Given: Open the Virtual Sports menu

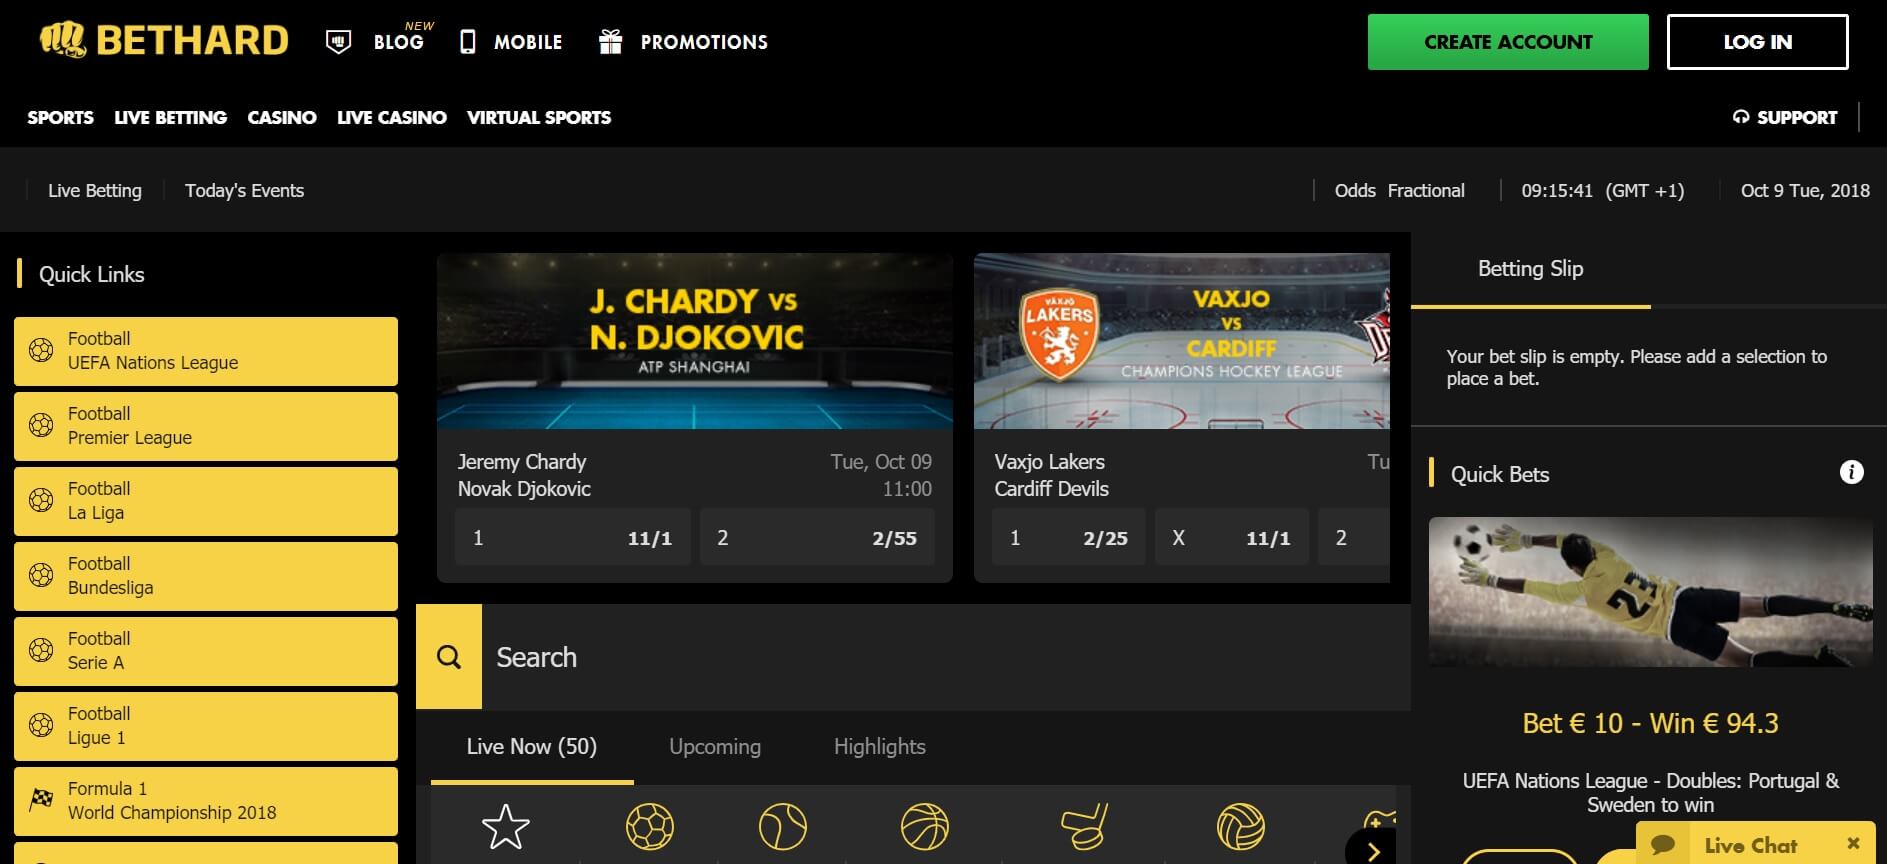Looking at the screenshot, I should [539, 117].
